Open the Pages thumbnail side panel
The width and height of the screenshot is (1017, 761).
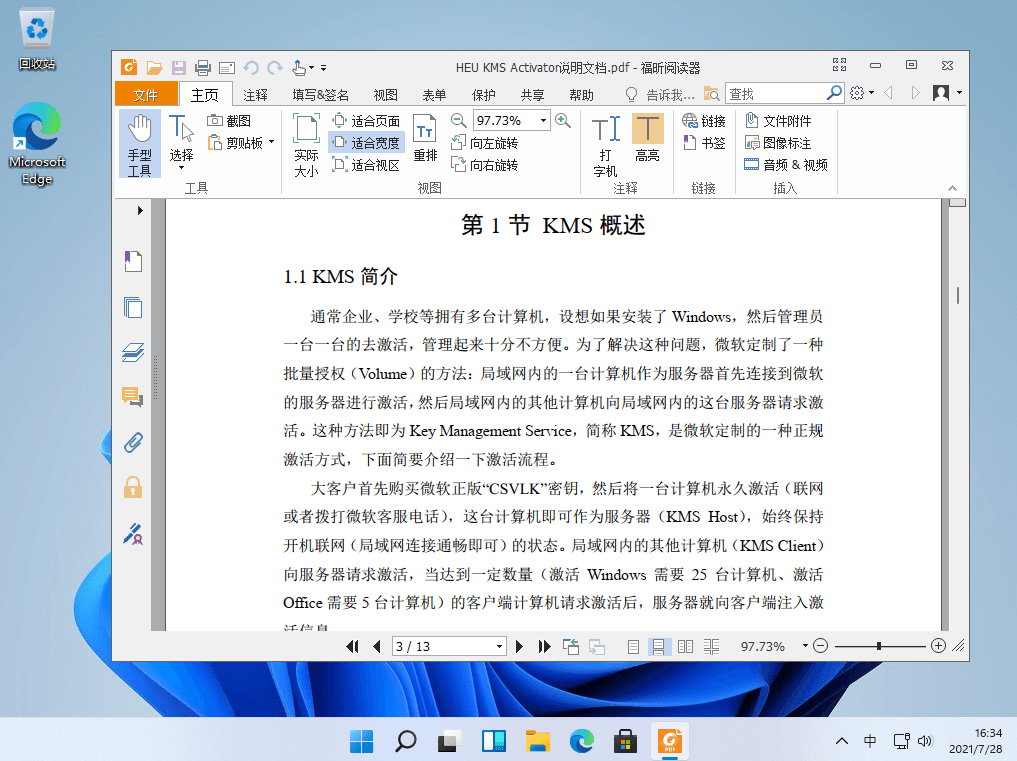click(x=133, y=307)
